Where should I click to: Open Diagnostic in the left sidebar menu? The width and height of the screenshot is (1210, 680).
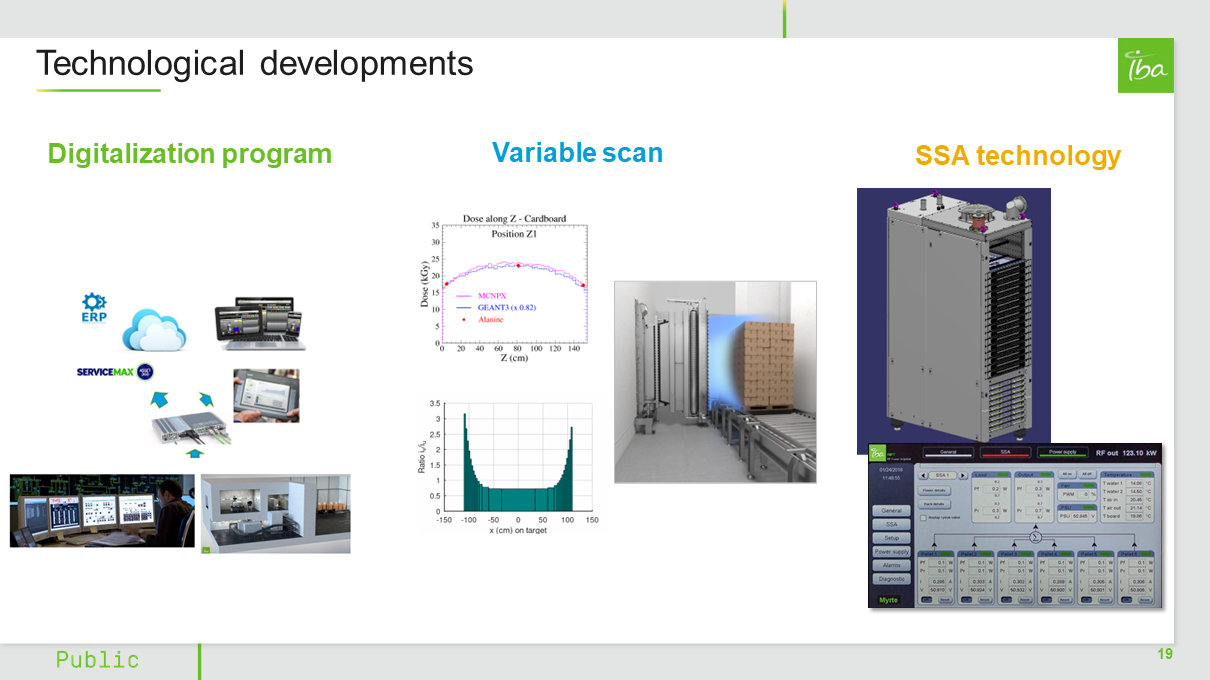[x=891, y=579]
